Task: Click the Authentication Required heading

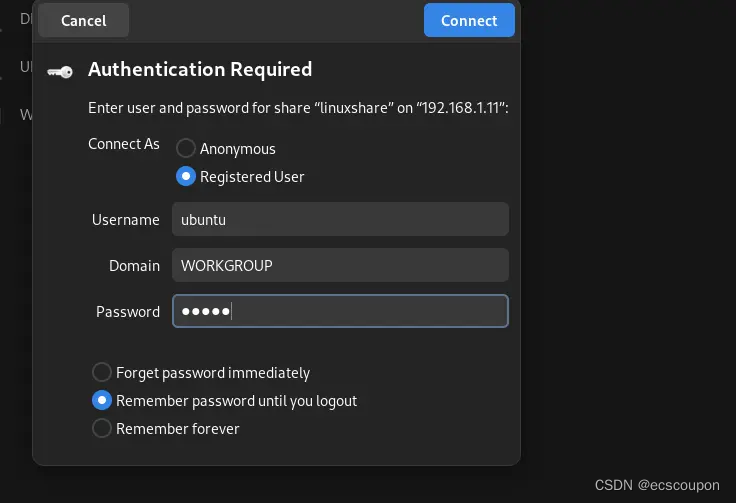Action: tap(200, 69)
